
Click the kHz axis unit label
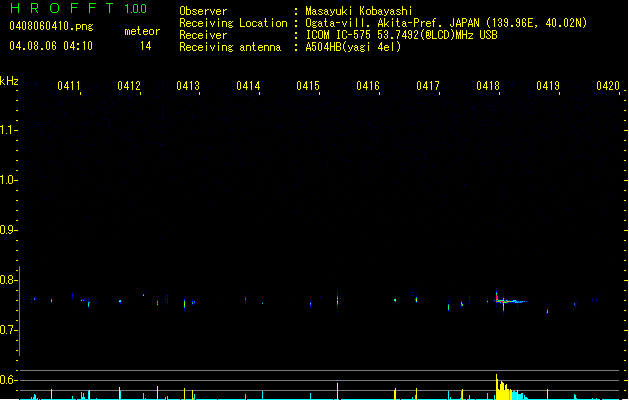click(x=9, y=81)
